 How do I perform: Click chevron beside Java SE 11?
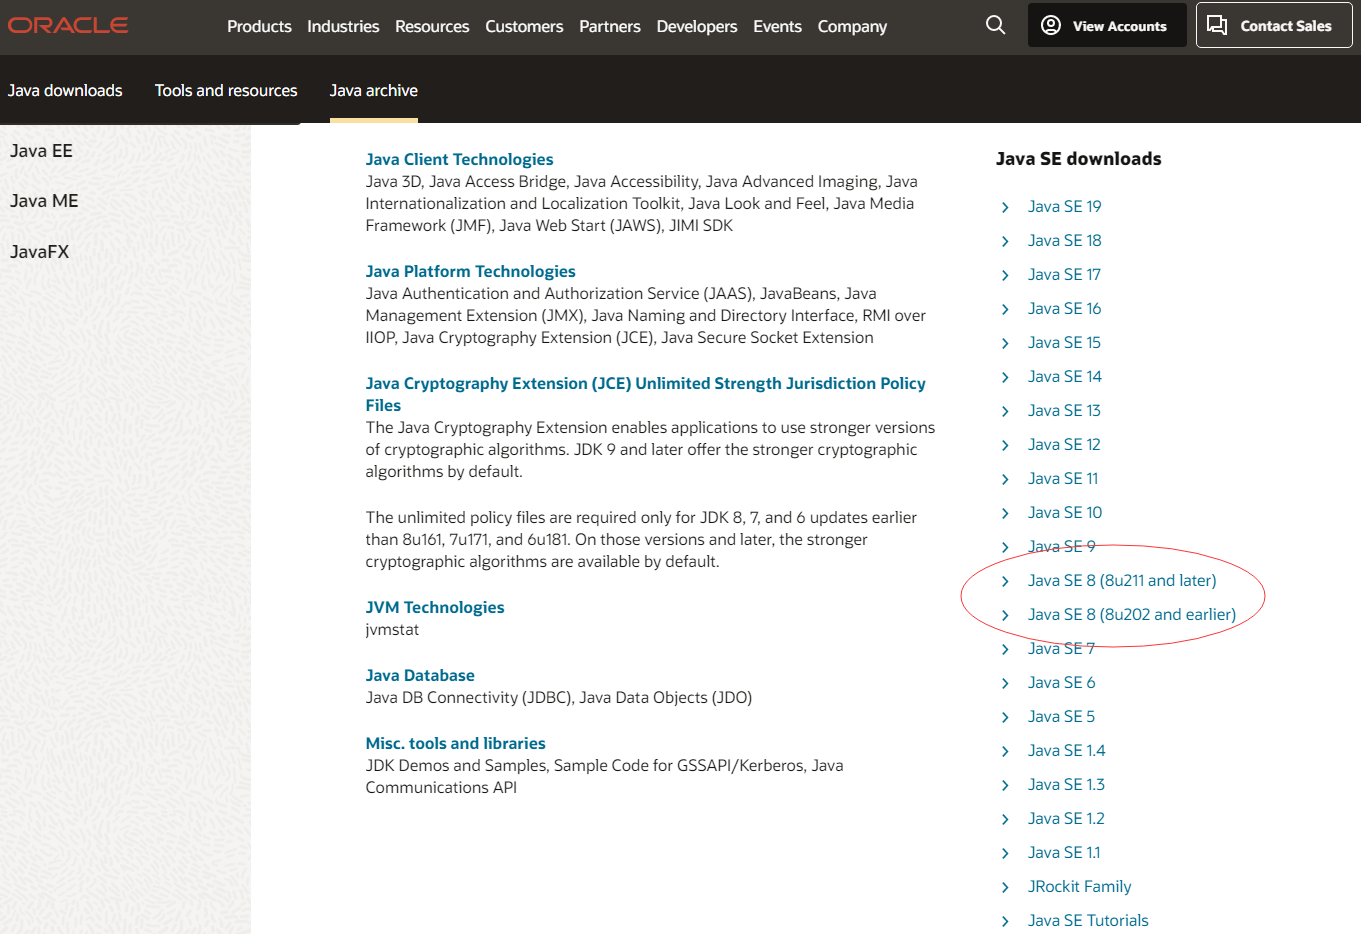pyautogui.click(x=1005, y=479)
